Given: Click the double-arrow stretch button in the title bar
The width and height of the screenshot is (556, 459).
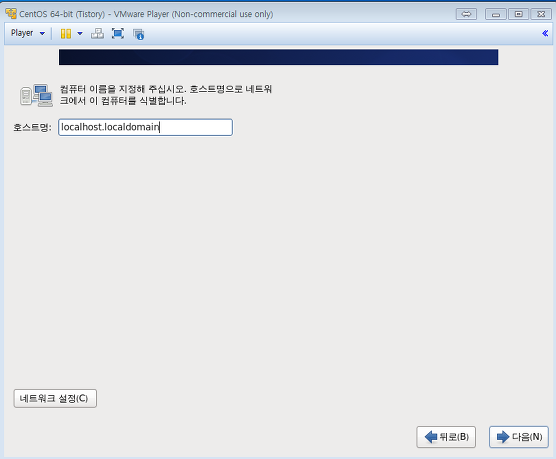Looking at the screenshot, I should pyautogui.click(x=466, y=14).
